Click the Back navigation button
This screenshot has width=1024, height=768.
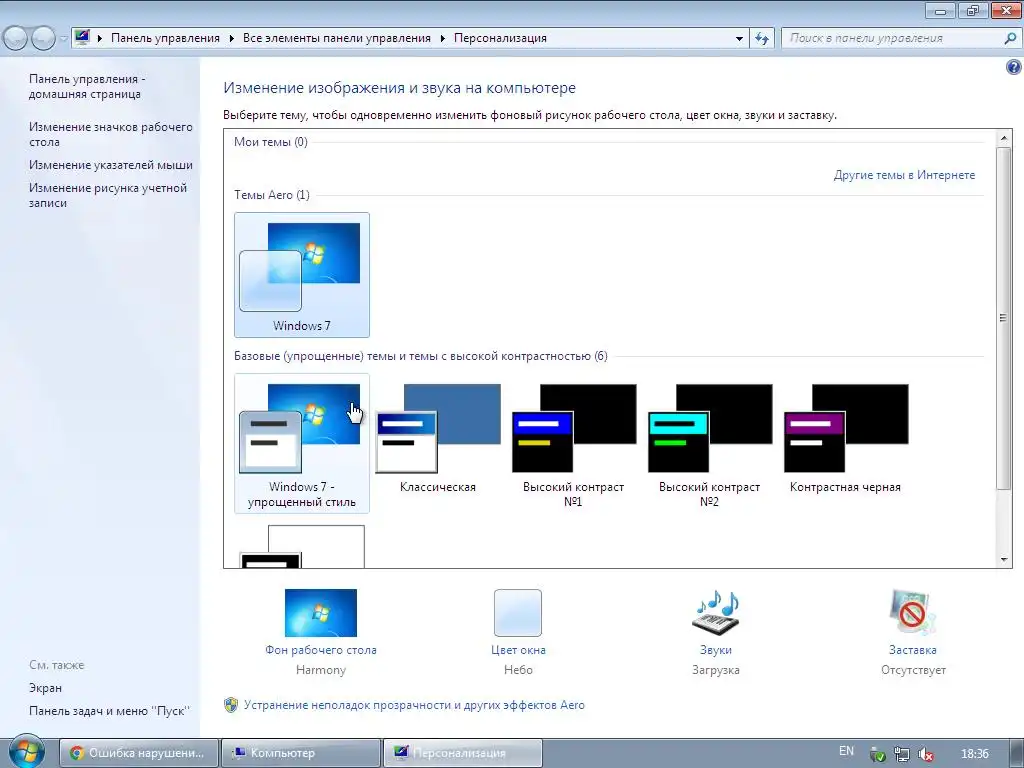pyautogui.click(x=15, y=39)
